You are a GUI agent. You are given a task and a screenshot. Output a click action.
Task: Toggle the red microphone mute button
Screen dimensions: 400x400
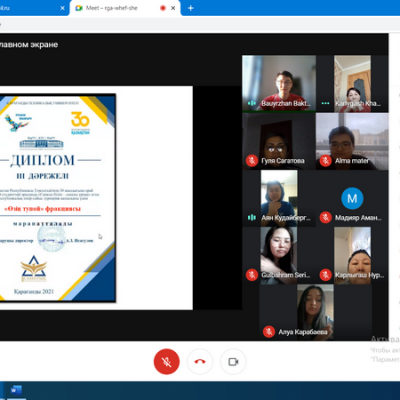click(x=167, y=362)
